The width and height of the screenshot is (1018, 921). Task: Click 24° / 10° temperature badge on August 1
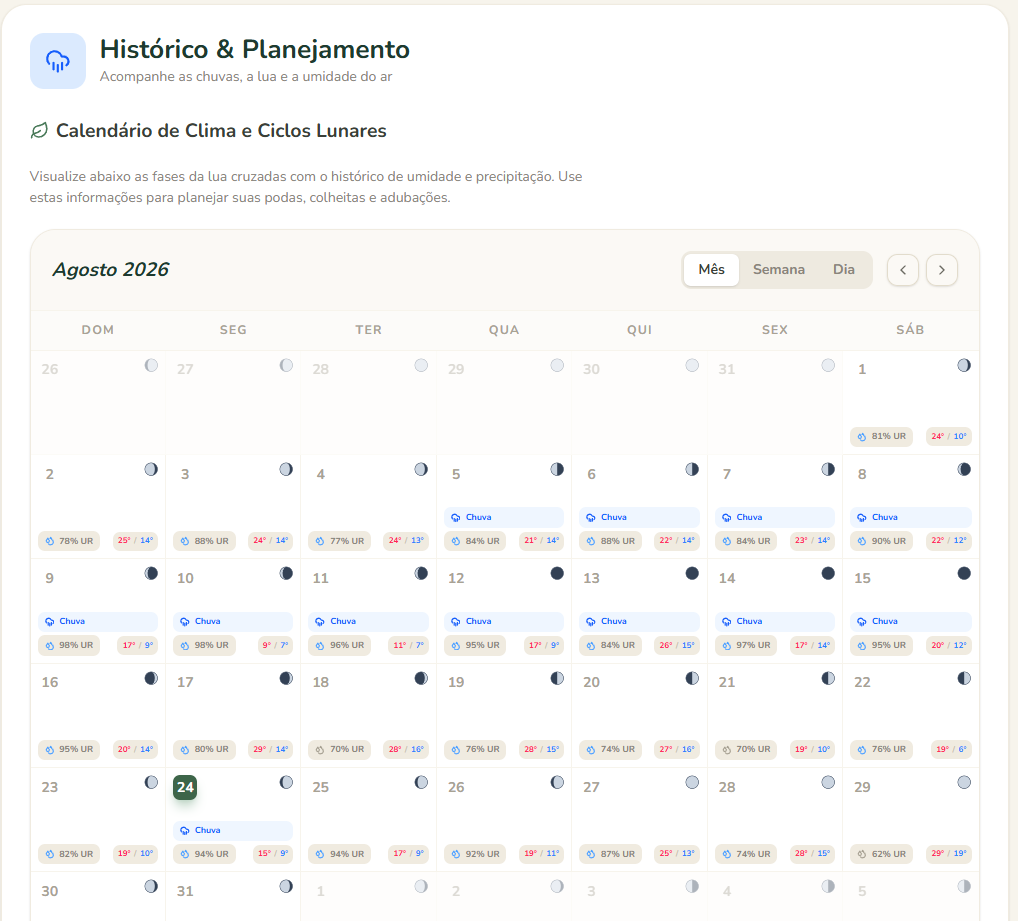[949, 436]
